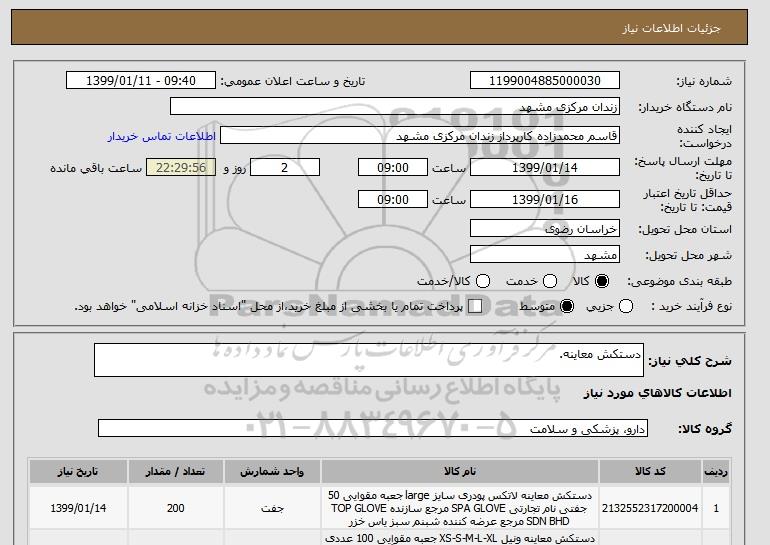The image size is (770, 545).
Task: Select the کالا radio button
Action: pyautogui.click(x=602, y=281)
